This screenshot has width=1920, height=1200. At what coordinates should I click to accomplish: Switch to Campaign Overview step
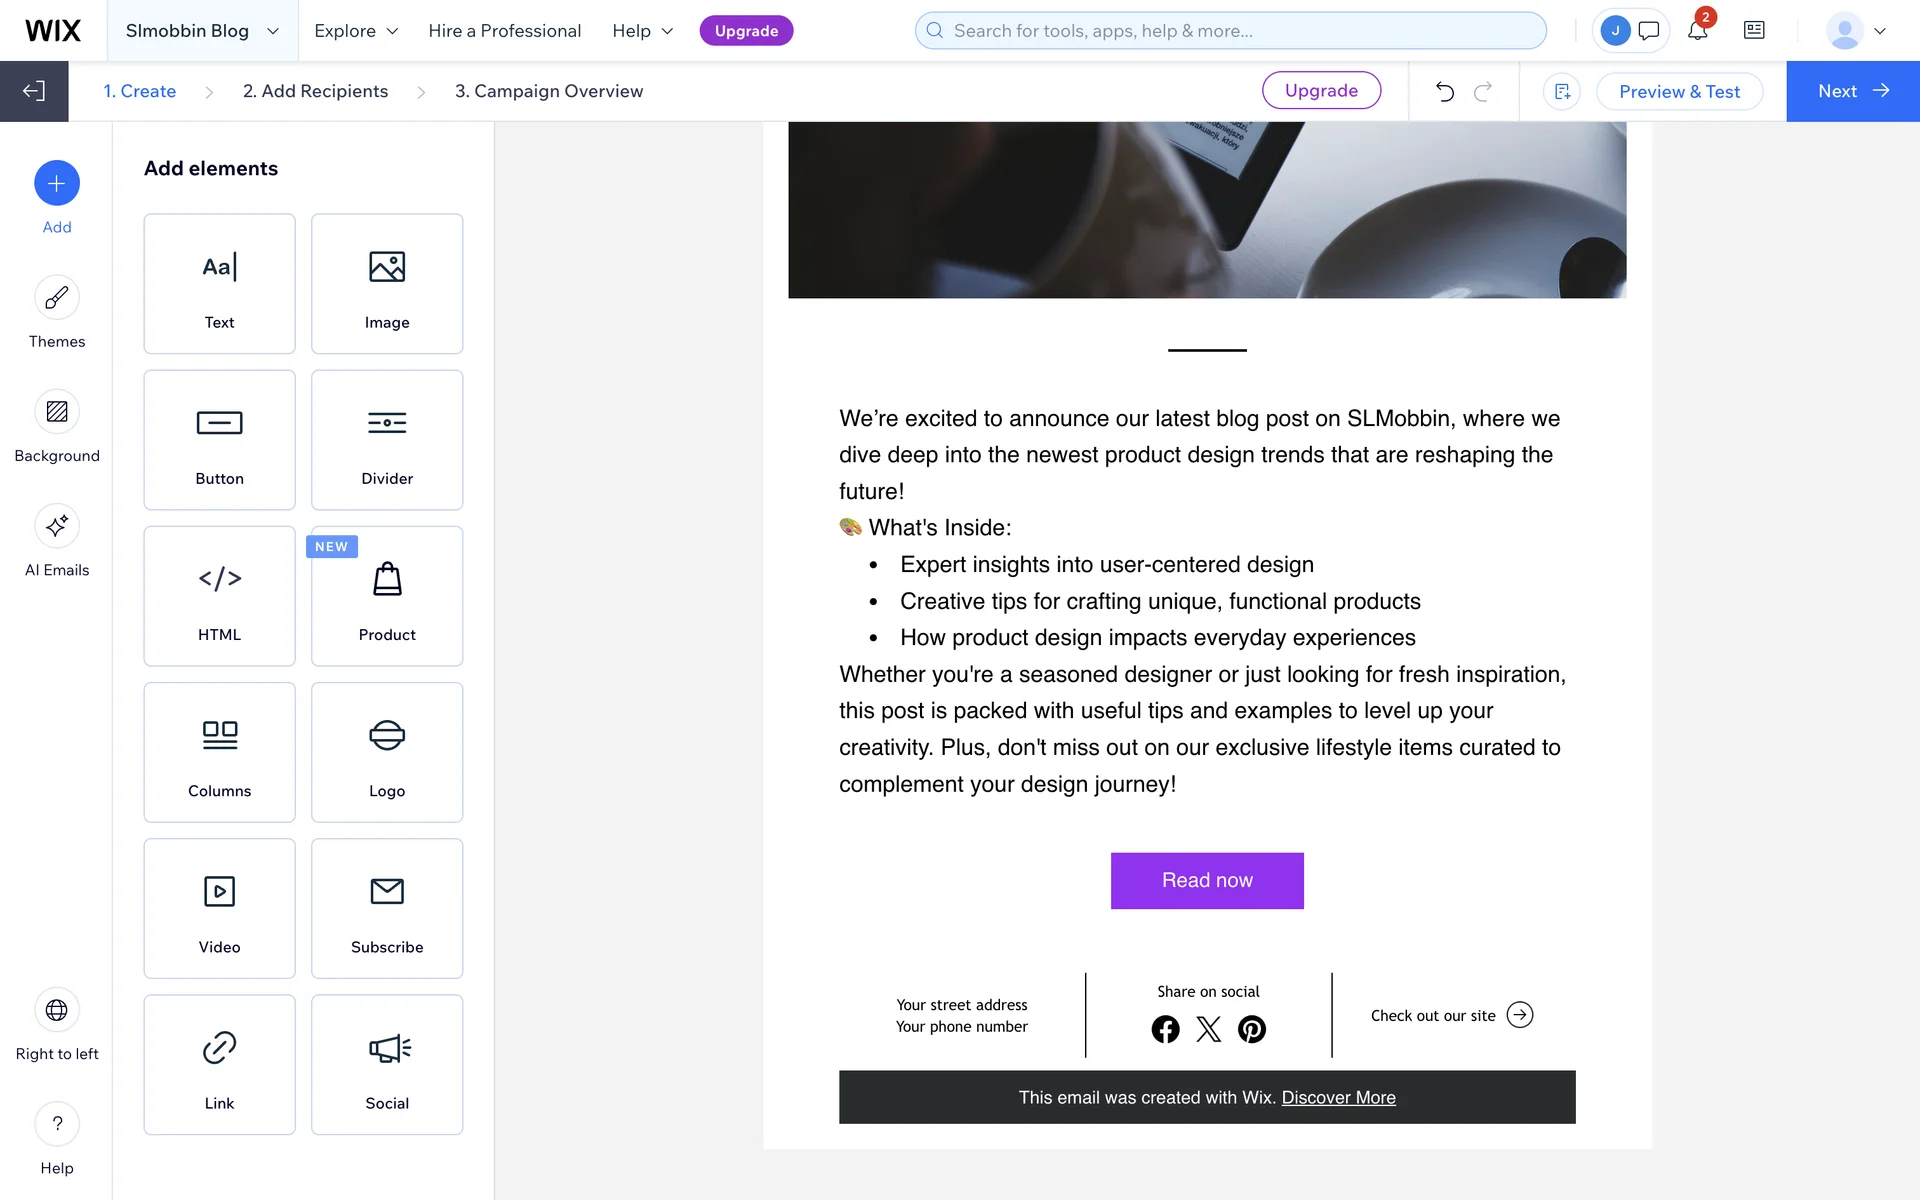coord(549,91)
